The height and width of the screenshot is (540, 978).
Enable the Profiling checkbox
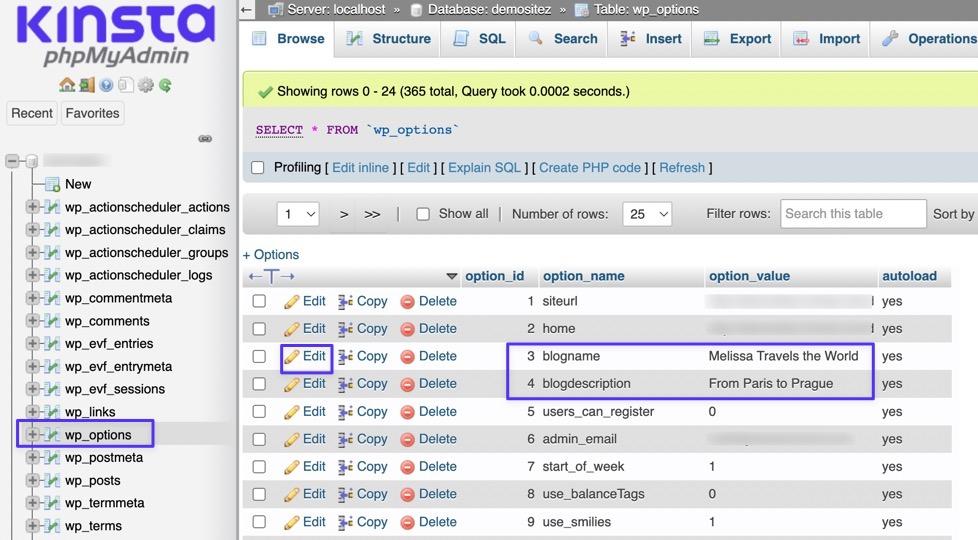[258, 168]
